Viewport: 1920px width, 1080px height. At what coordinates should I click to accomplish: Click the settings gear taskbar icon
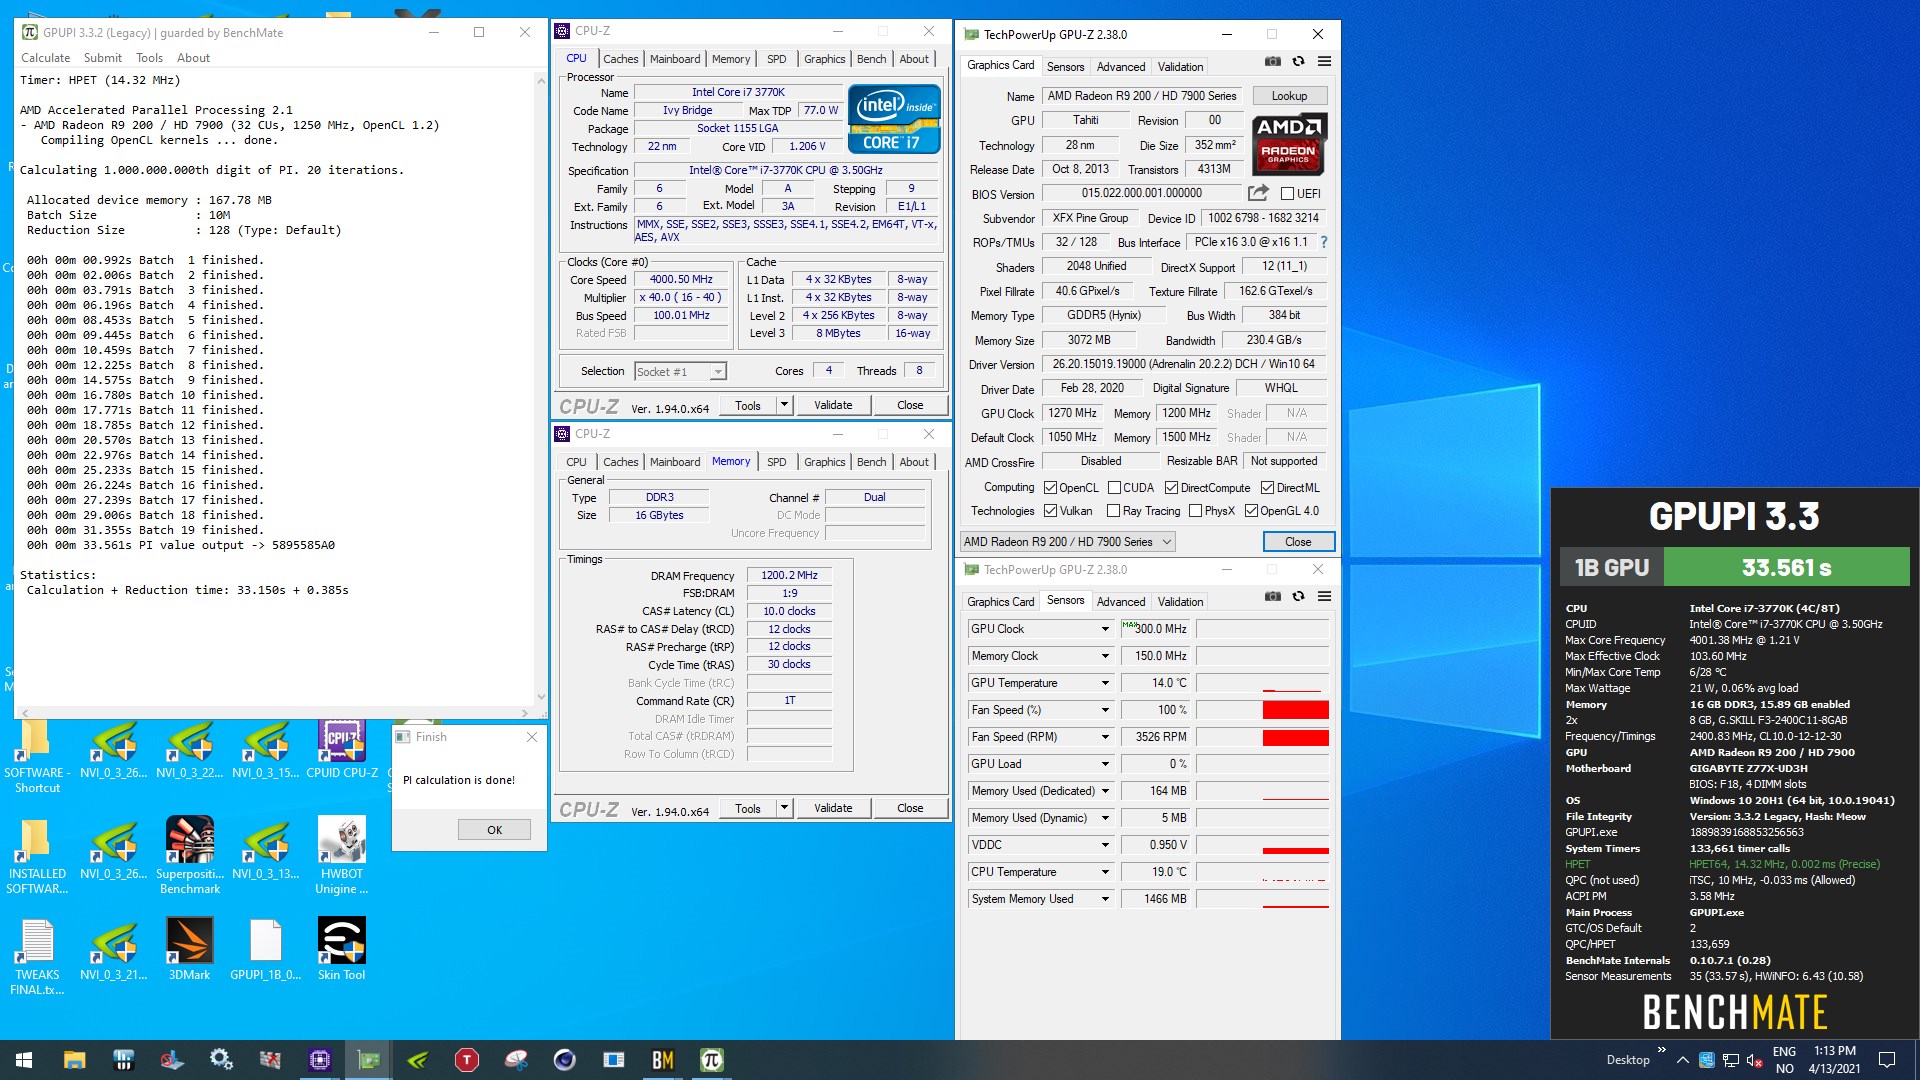(221, 1060)
